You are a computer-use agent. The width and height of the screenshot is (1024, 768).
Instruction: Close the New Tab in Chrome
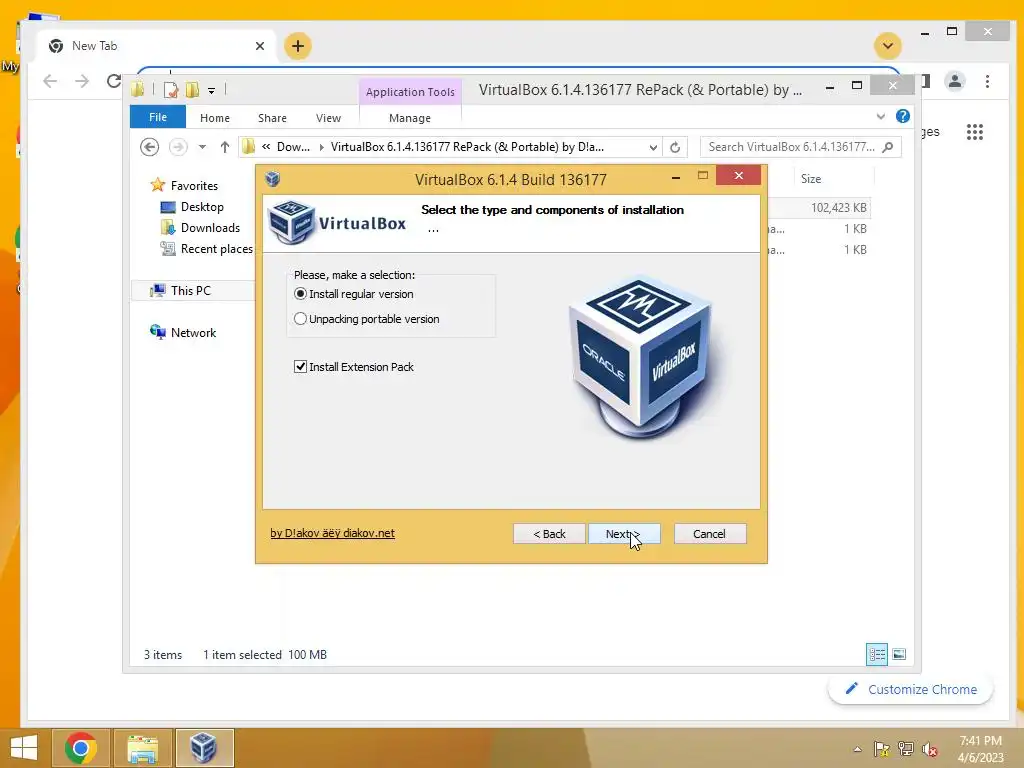pyautogui.click(x=260, y=46)
